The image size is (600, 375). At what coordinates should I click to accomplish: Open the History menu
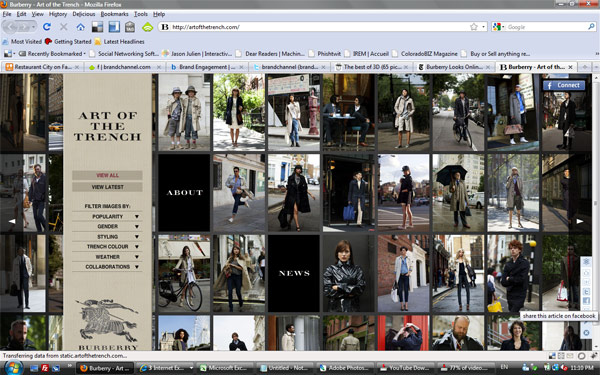(58, 14)
